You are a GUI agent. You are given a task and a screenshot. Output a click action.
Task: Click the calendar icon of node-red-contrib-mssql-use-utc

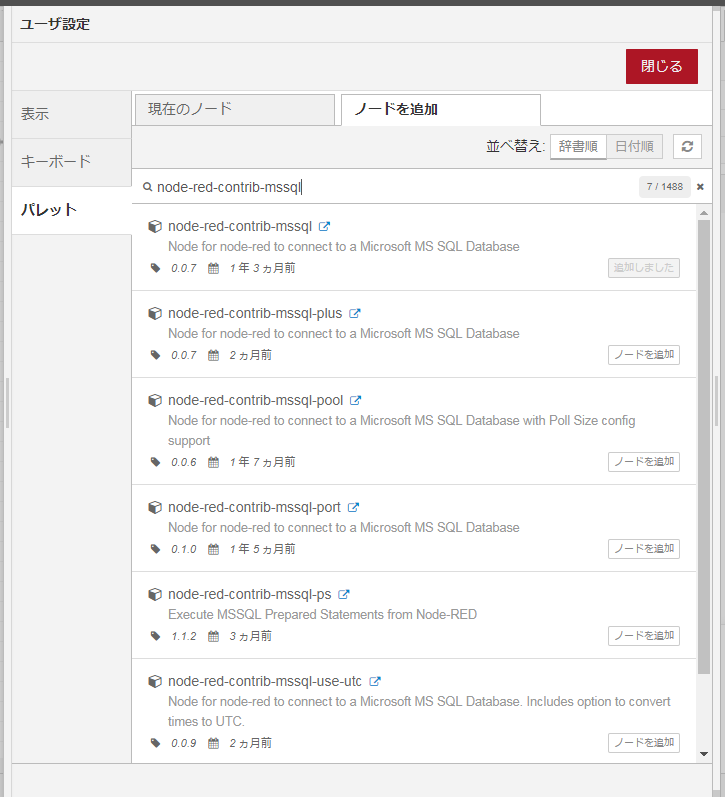point(214,743)
